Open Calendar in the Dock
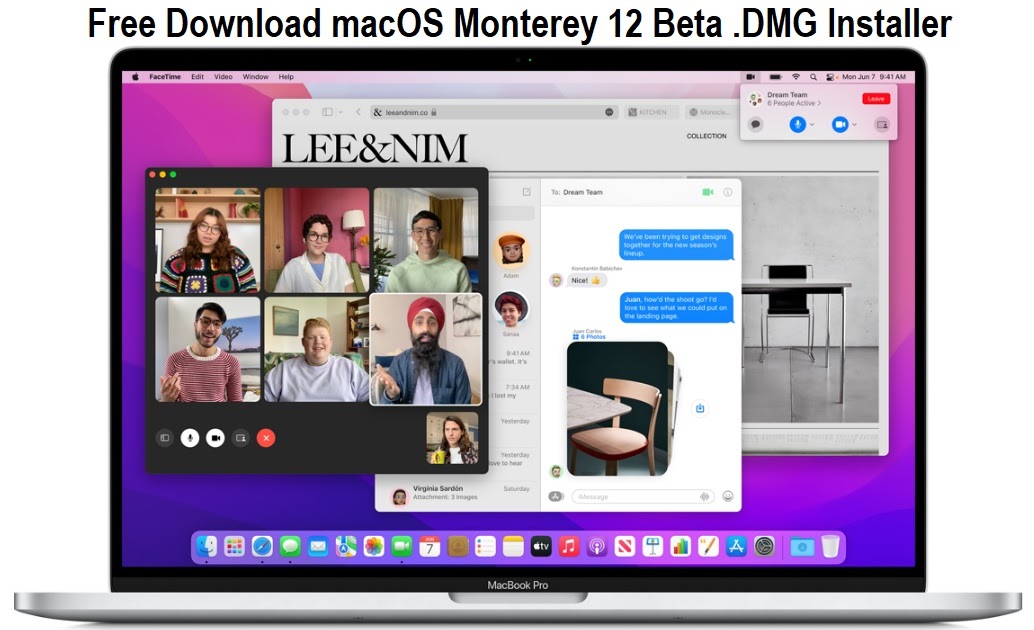This screenshot has width=1034, height=630. 429,546
